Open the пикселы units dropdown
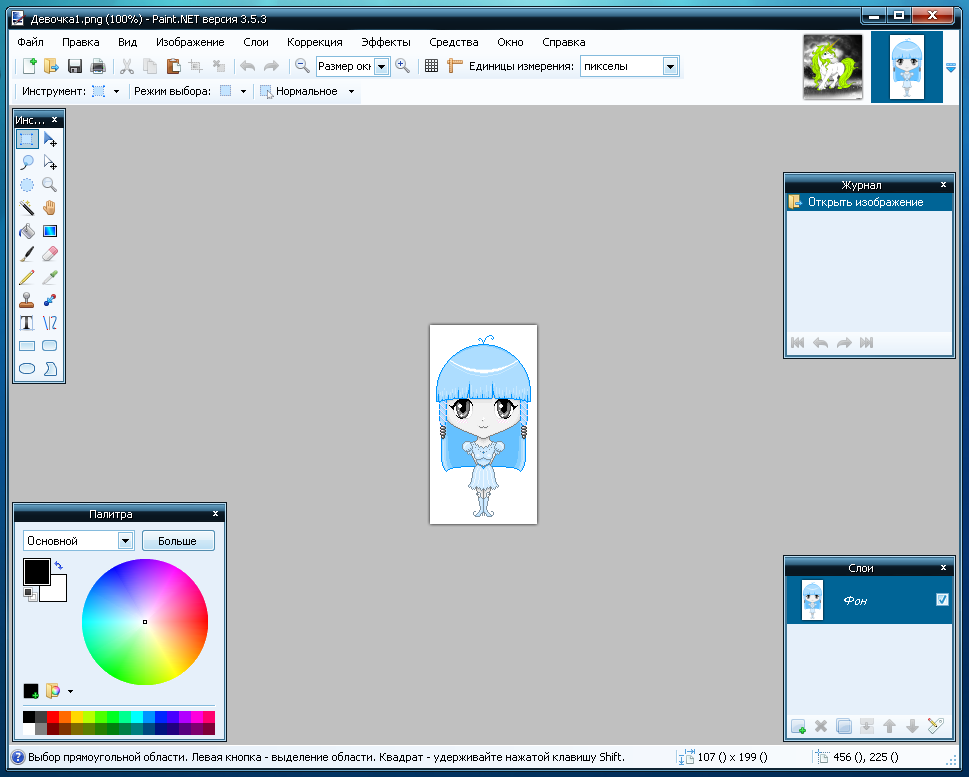Viewport: 969px width, 777px height. [671, 66]
